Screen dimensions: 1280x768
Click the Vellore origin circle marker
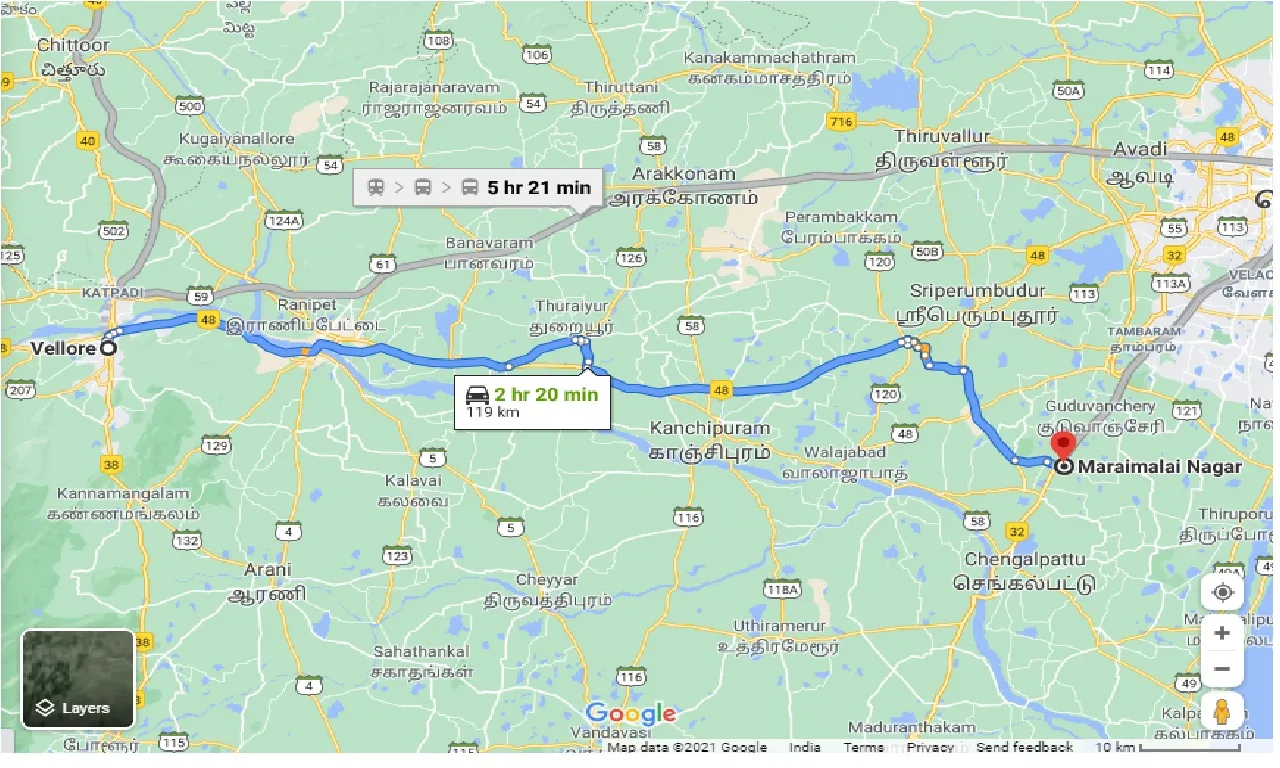[108, 348]
